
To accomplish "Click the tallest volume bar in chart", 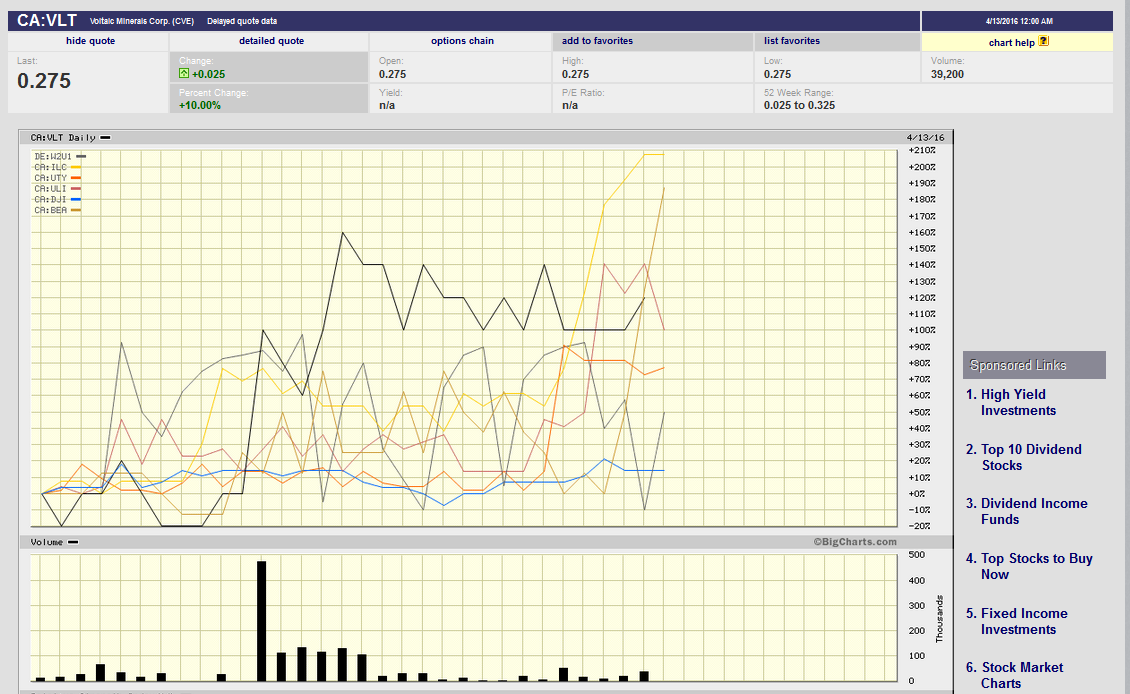I will (x=261, y=620).
